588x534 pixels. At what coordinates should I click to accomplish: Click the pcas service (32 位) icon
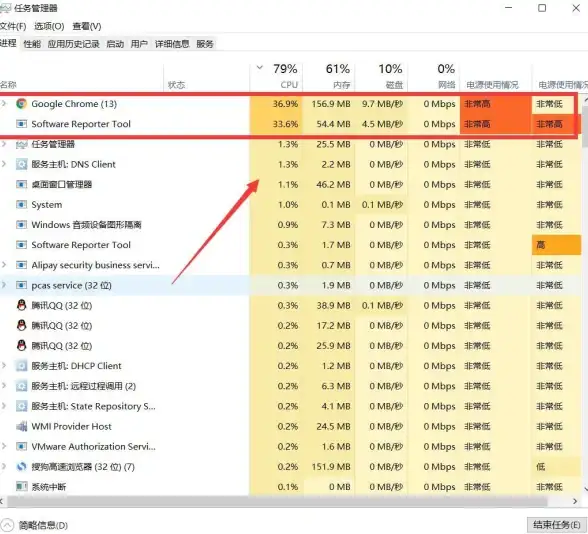(x=21, y=285)
